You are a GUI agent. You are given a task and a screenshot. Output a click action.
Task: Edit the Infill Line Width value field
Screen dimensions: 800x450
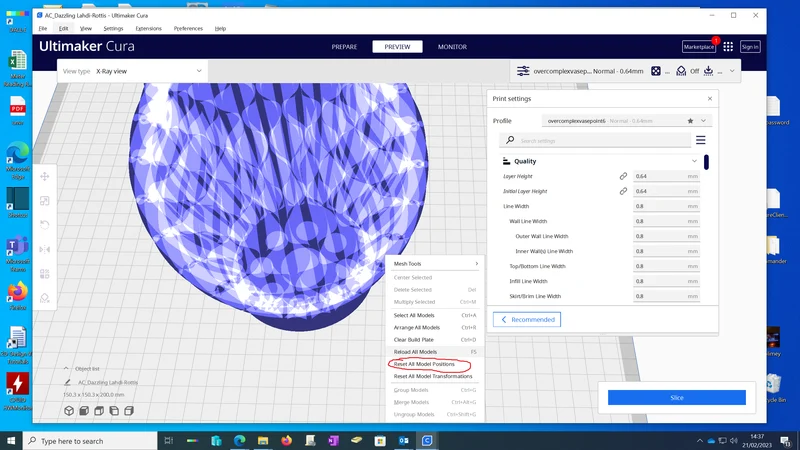(666, 281)
